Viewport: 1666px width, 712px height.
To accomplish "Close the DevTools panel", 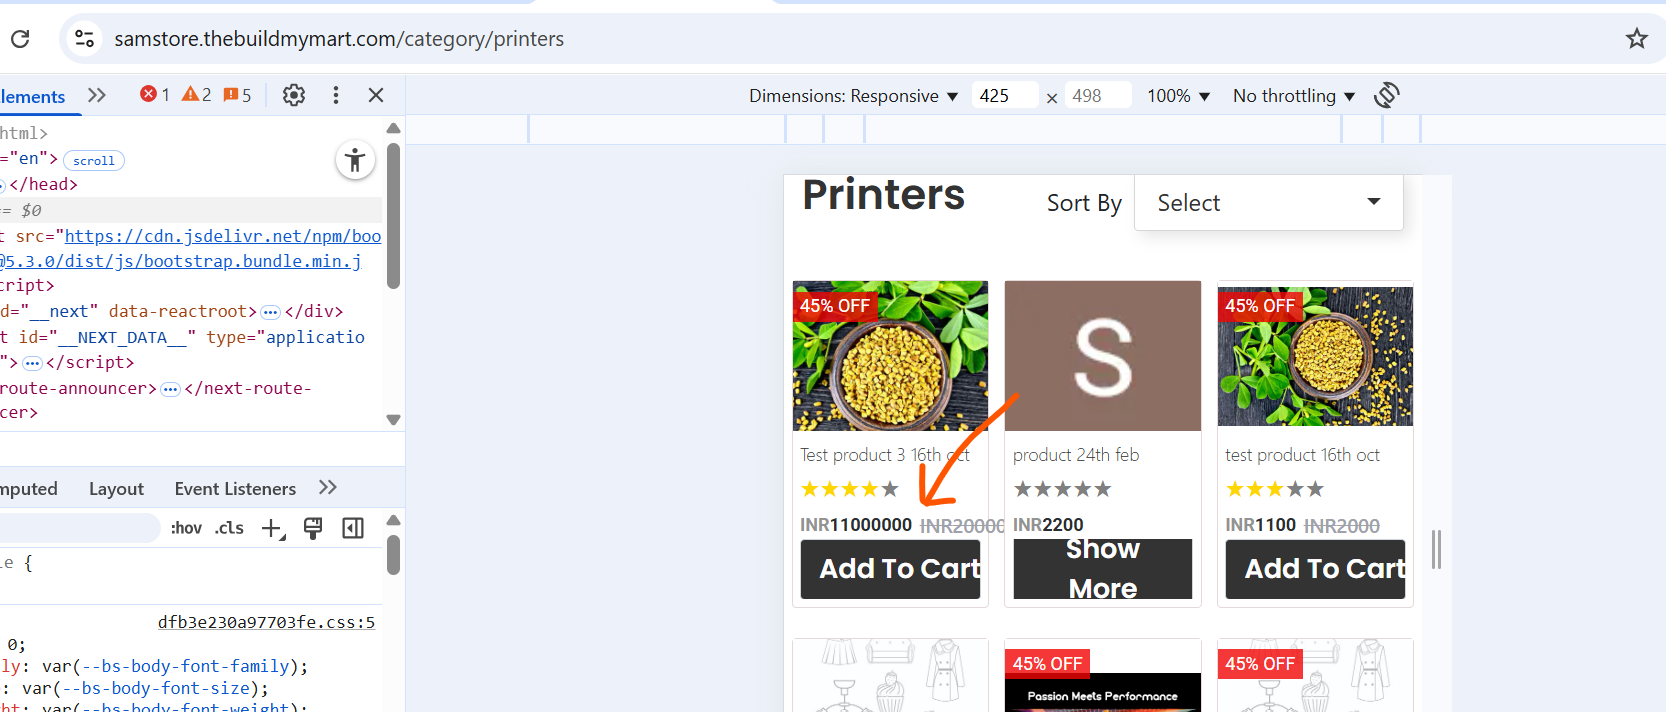I will coord(376,95).
